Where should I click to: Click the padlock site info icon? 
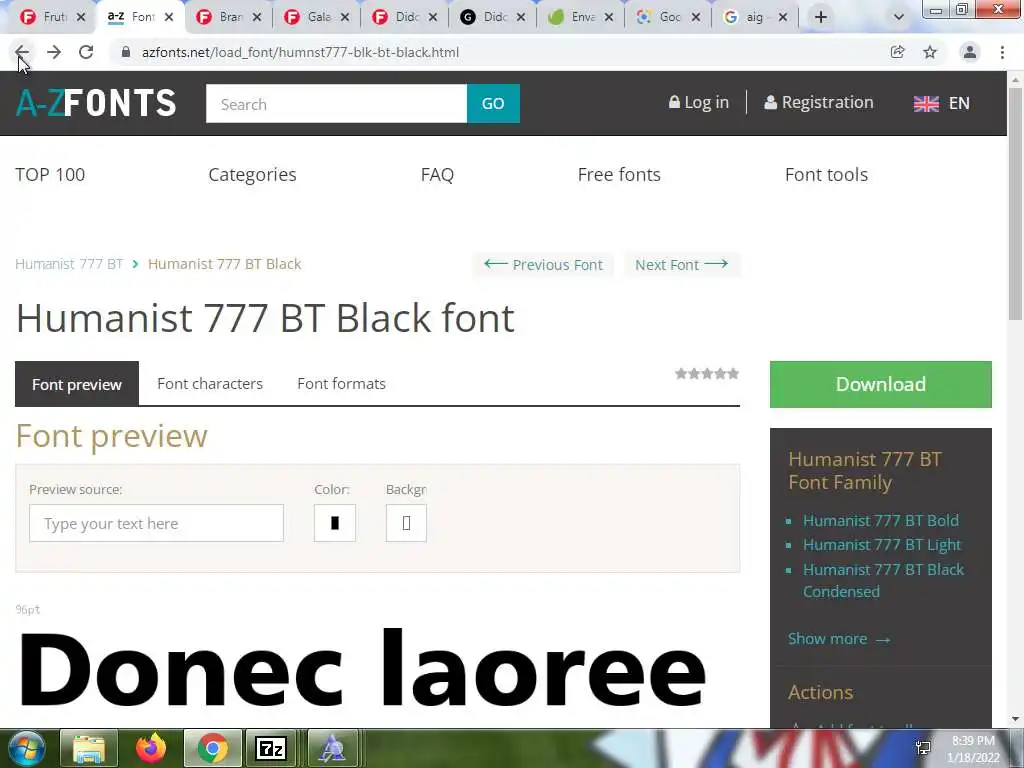[x=126, y=52]
